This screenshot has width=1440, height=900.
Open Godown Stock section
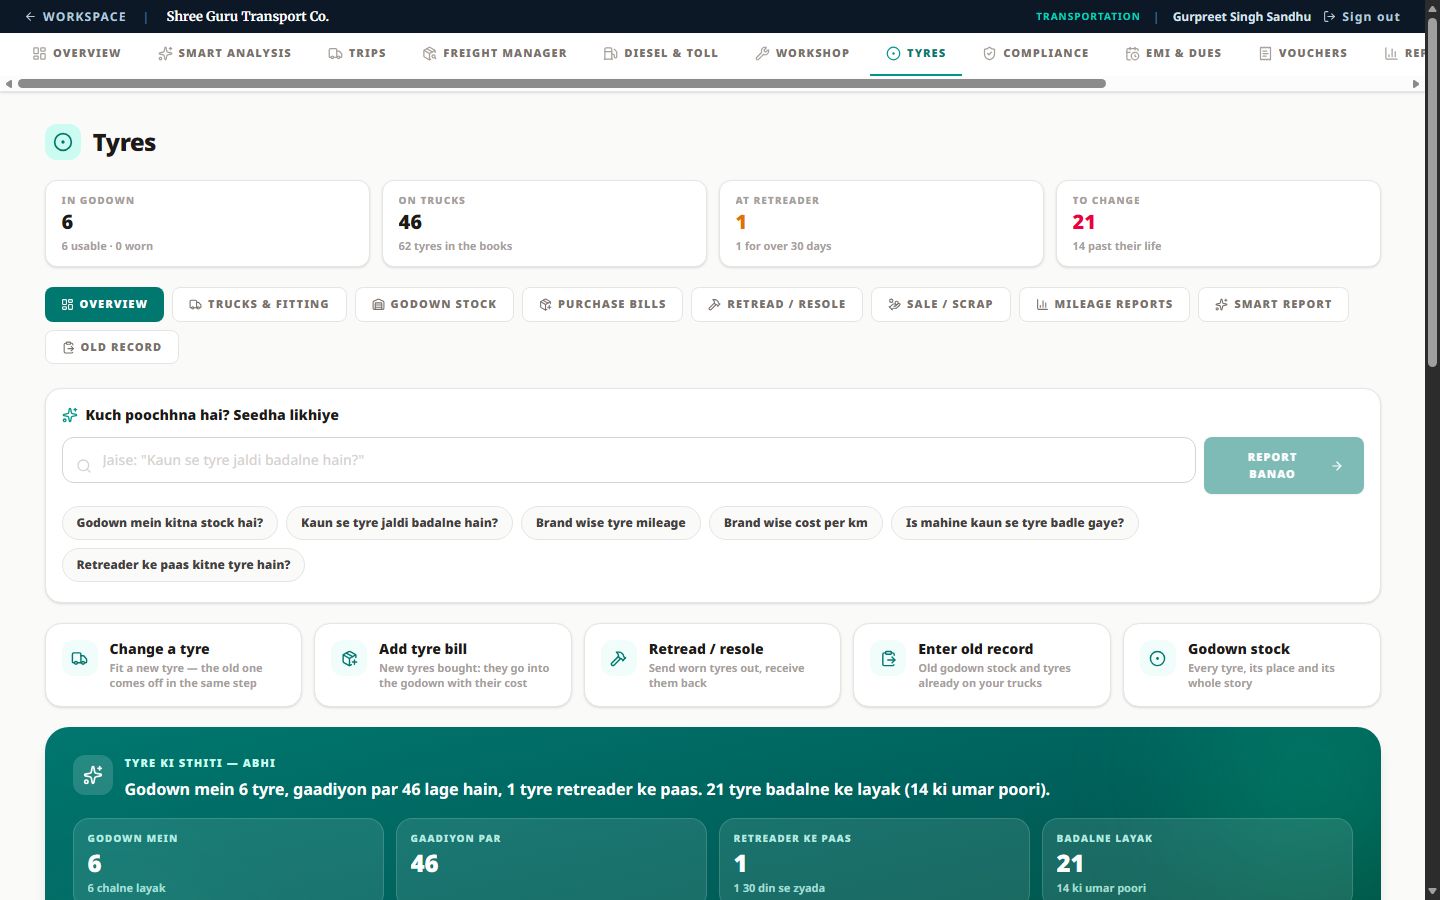(434, 304)
